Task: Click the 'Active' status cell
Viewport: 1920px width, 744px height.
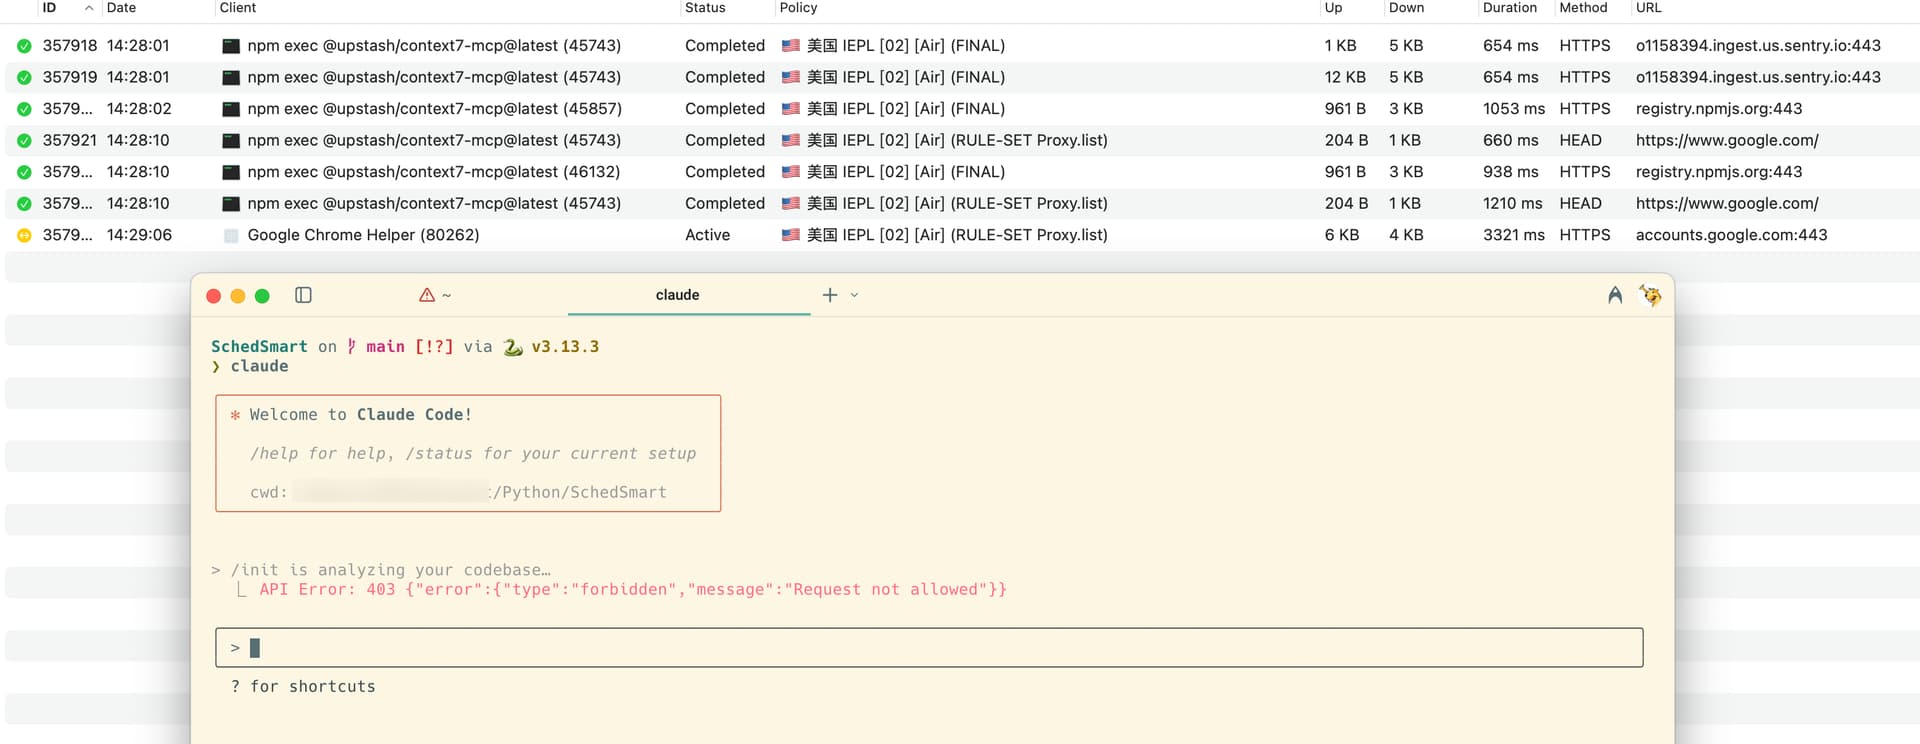Action: [x=707, y=235]
